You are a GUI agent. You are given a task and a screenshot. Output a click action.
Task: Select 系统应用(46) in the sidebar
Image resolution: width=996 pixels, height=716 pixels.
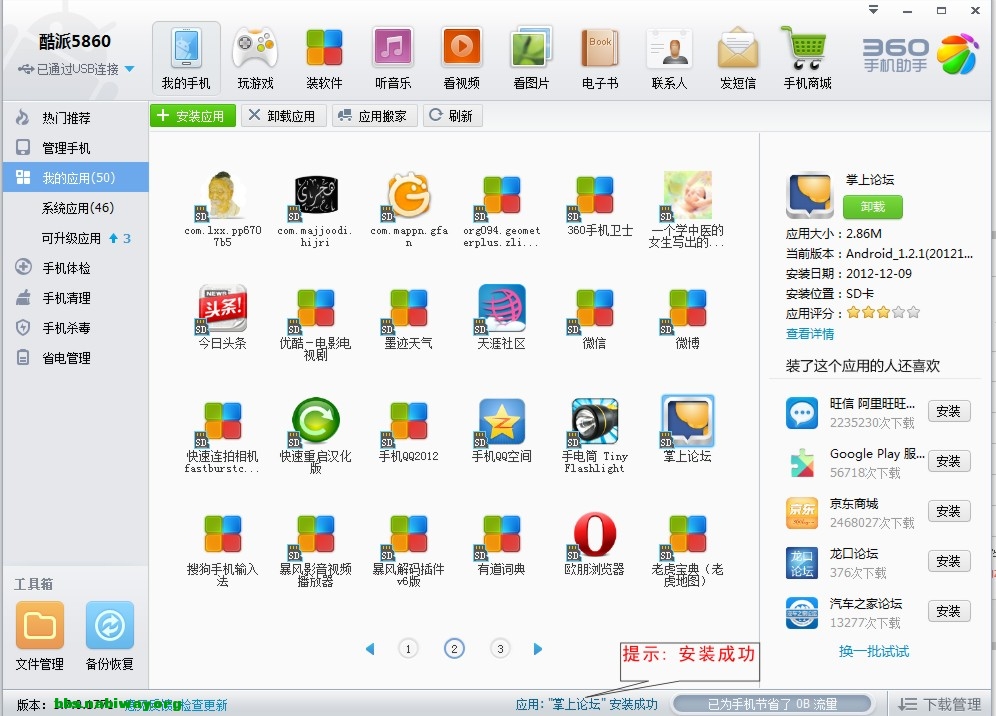(78, 208)
